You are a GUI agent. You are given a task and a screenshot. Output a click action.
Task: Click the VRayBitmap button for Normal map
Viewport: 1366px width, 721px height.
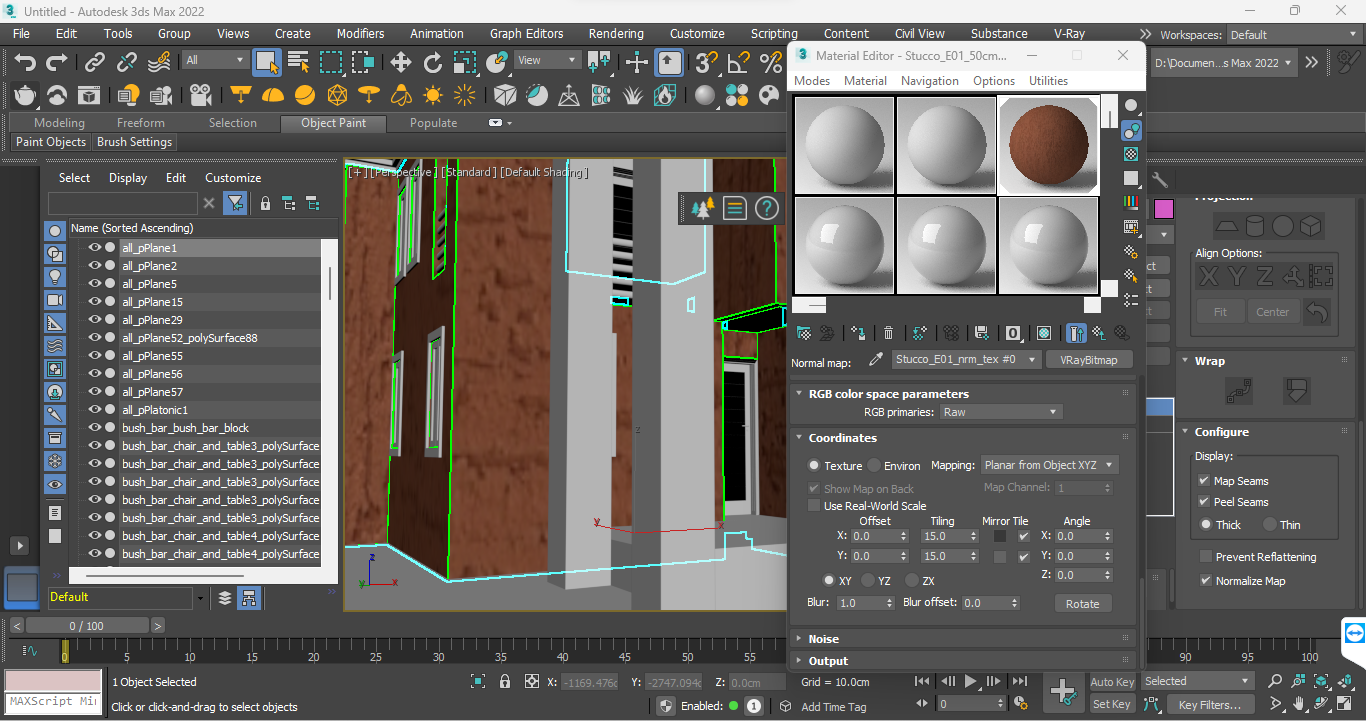click(x=1089, y=359)
